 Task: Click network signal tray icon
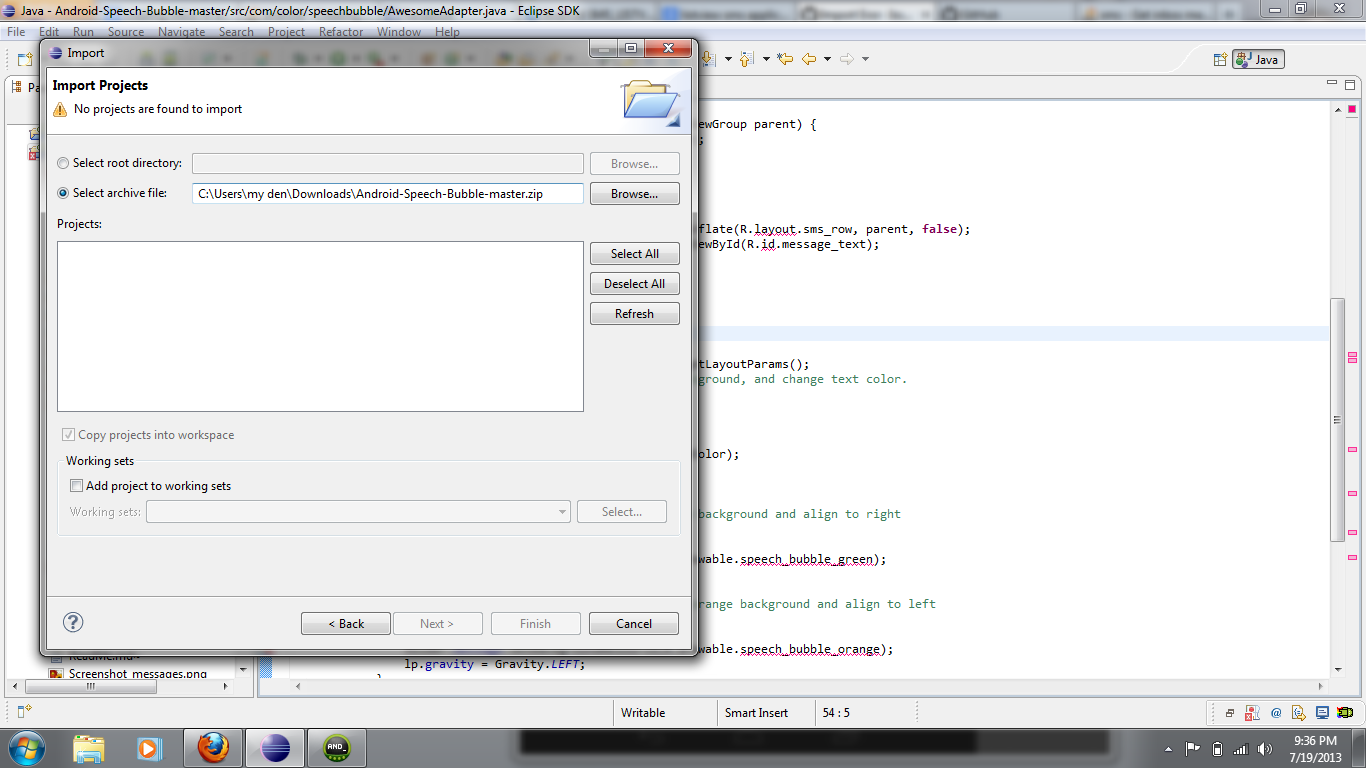1241,749
